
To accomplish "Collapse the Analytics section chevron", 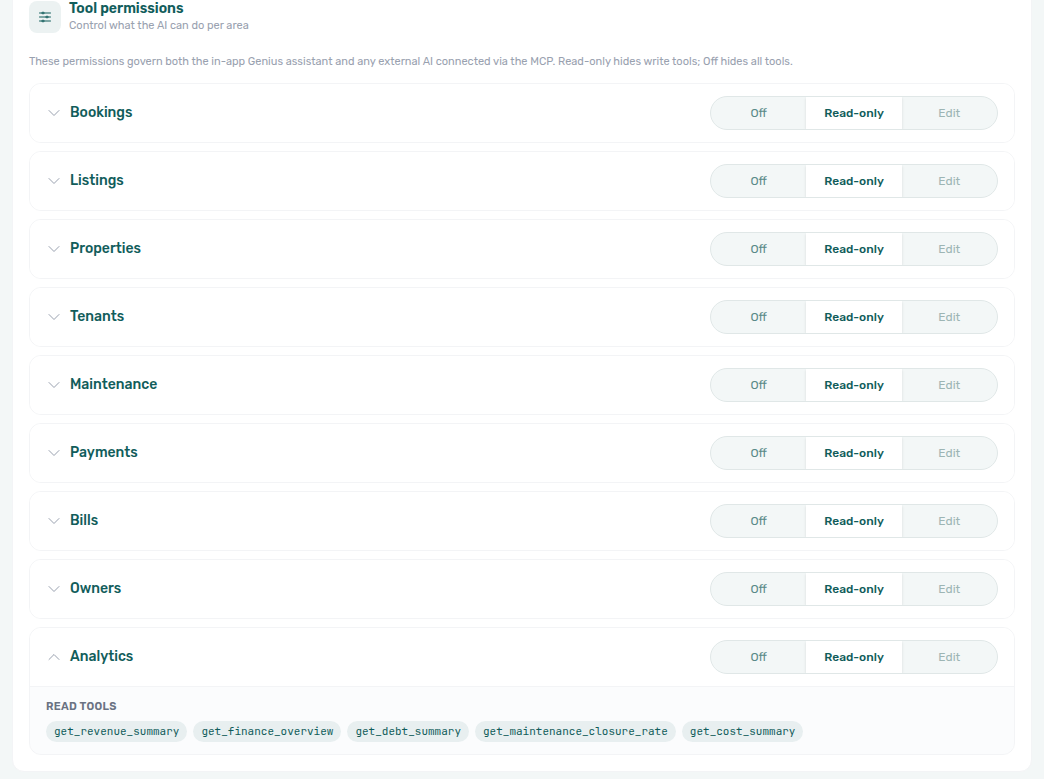I will pos(54,656).
